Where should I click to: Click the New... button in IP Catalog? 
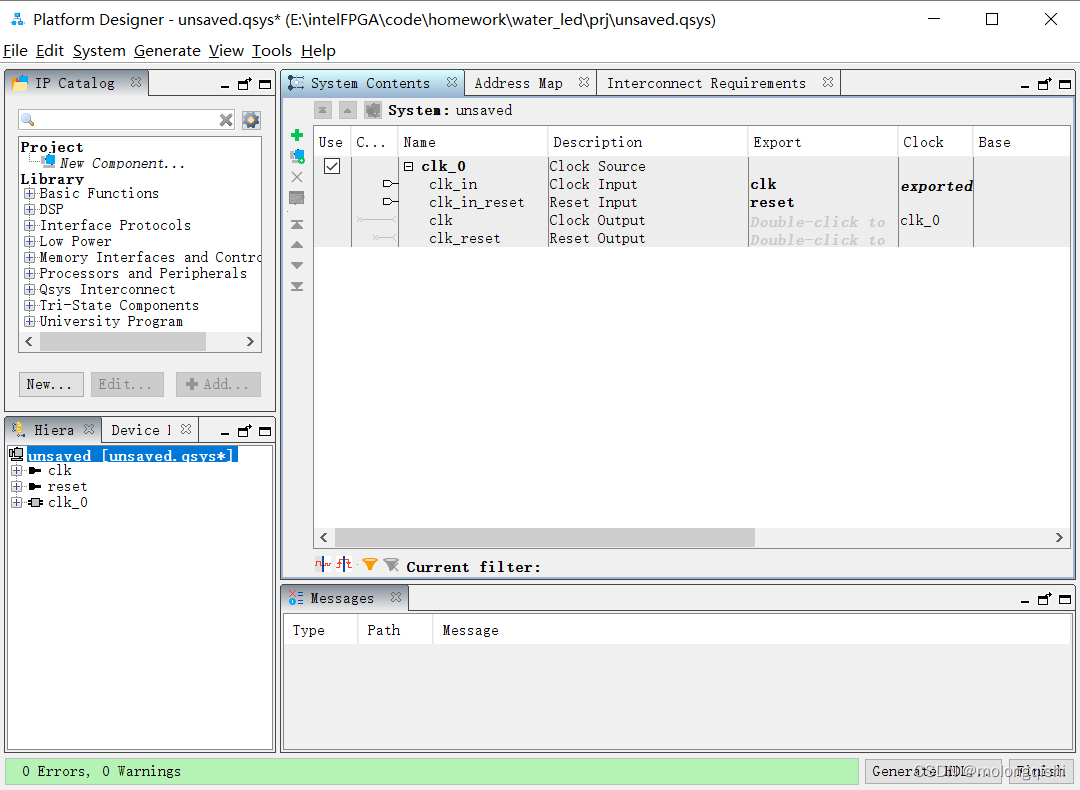[x=51, y=384]
